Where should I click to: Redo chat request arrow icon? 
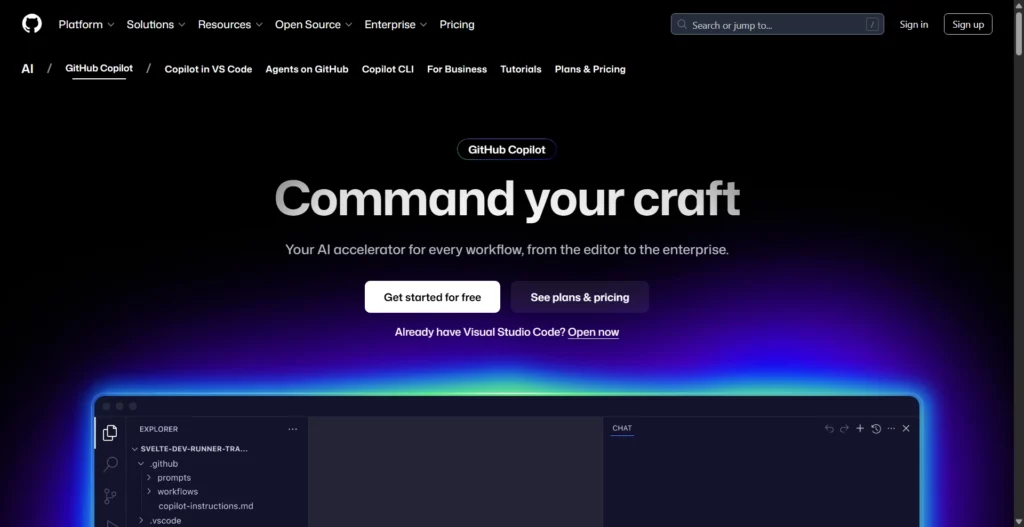tap(844, 428)
